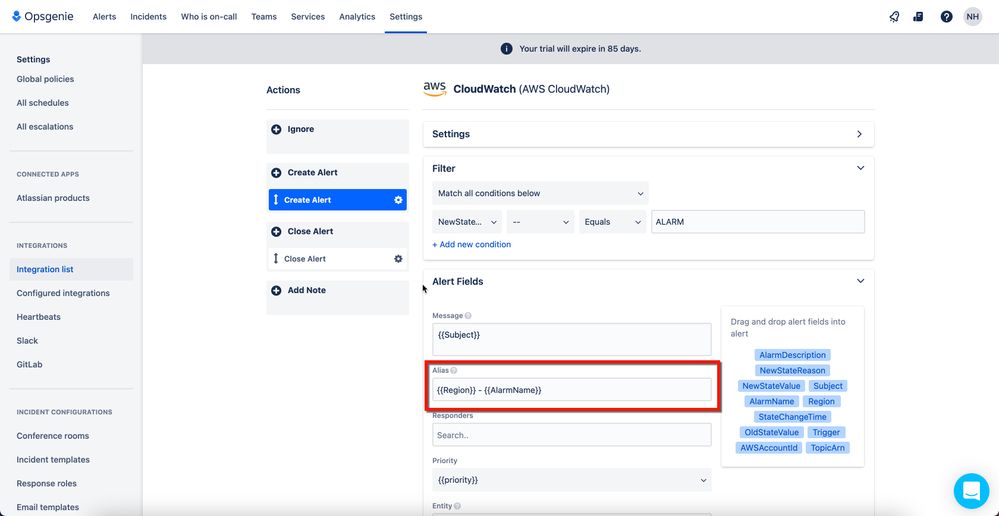Click the AWSAccountId field tag
The width and height of the screenshot is (999, 516).
768,448
